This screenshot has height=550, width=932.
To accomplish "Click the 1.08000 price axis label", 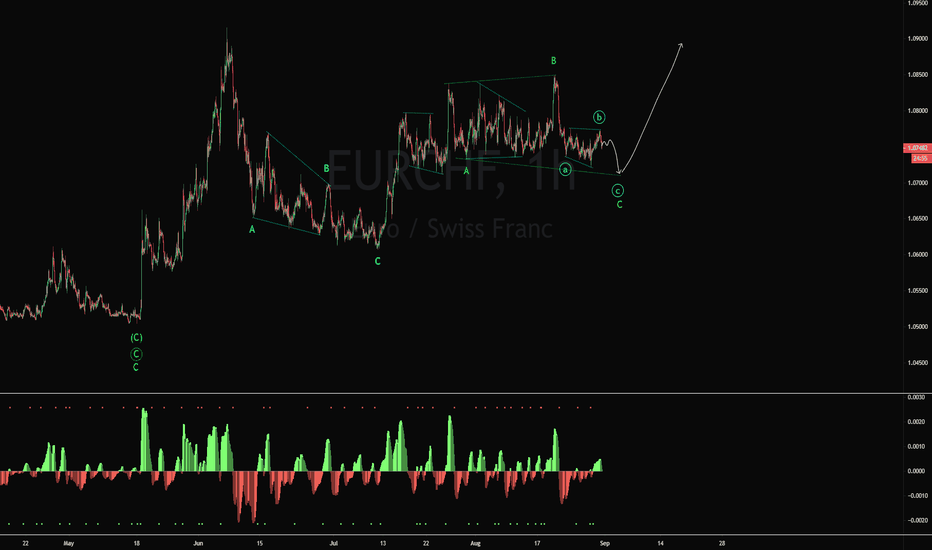I will 918,111.
